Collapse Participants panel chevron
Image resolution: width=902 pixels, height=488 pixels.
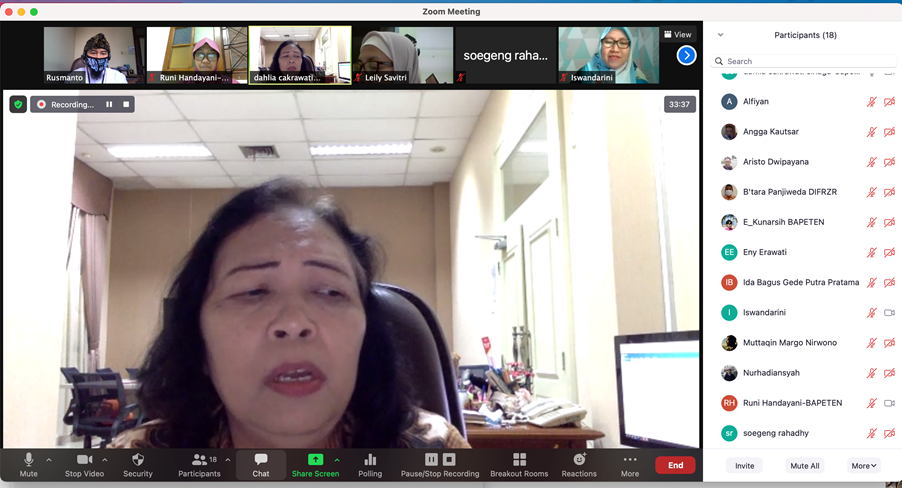tap(720, 35)
